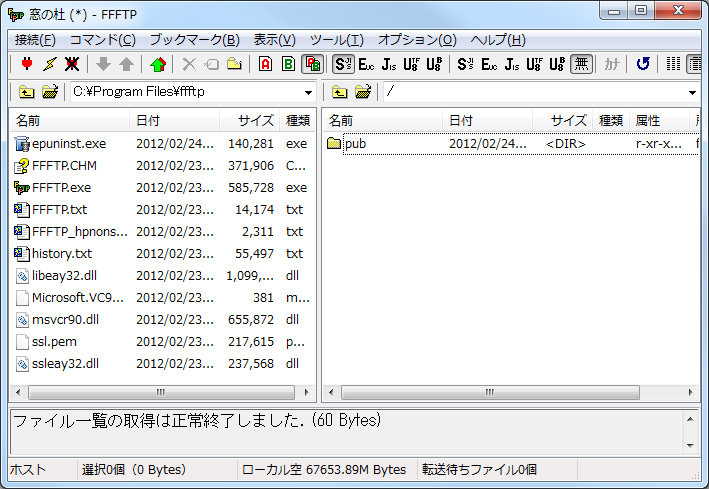Click the lightning bolt Quick Connect icon
This screenshot has height=489, width=709.
click(x=50, y=64)
